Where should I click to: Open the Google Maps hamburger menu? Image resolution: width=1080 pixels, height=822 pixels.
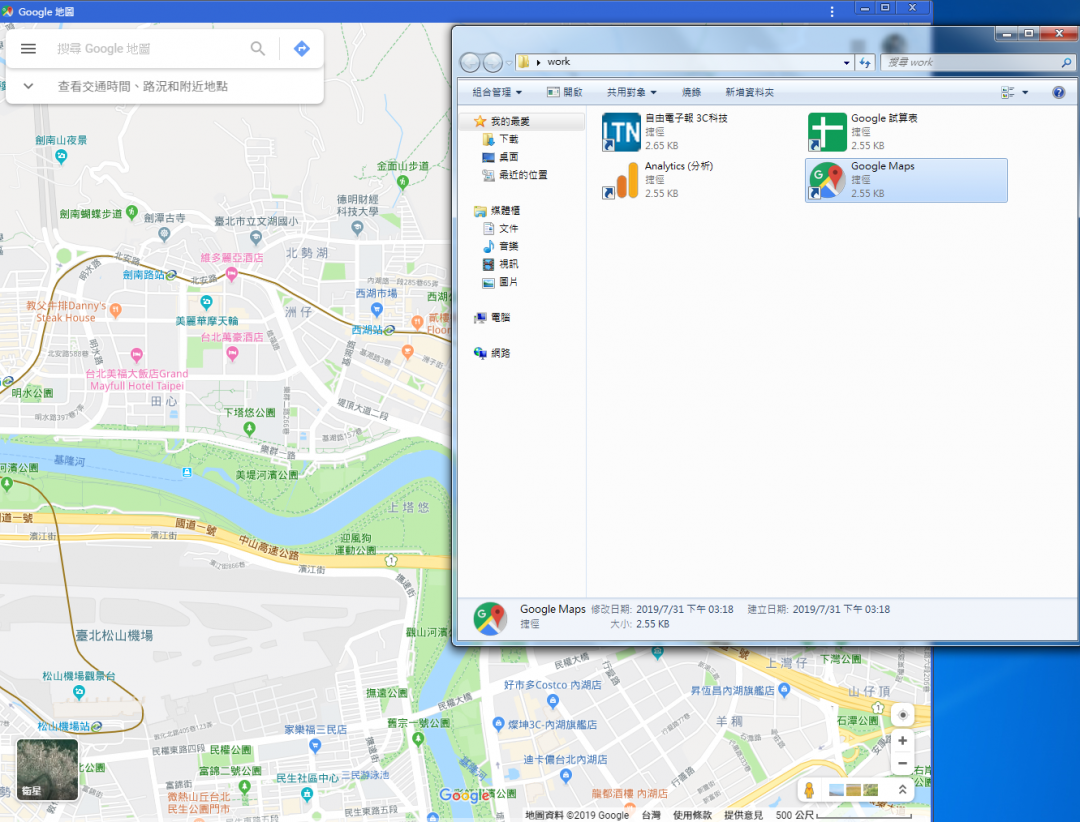[28, 49]
